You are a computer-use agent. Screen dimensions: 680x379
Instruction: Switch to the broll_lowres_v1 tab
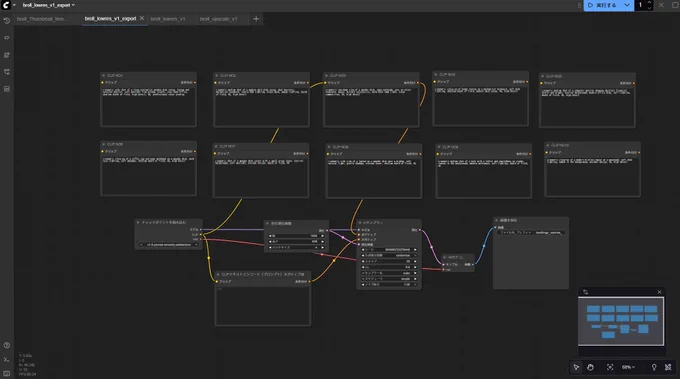[168, 19]
